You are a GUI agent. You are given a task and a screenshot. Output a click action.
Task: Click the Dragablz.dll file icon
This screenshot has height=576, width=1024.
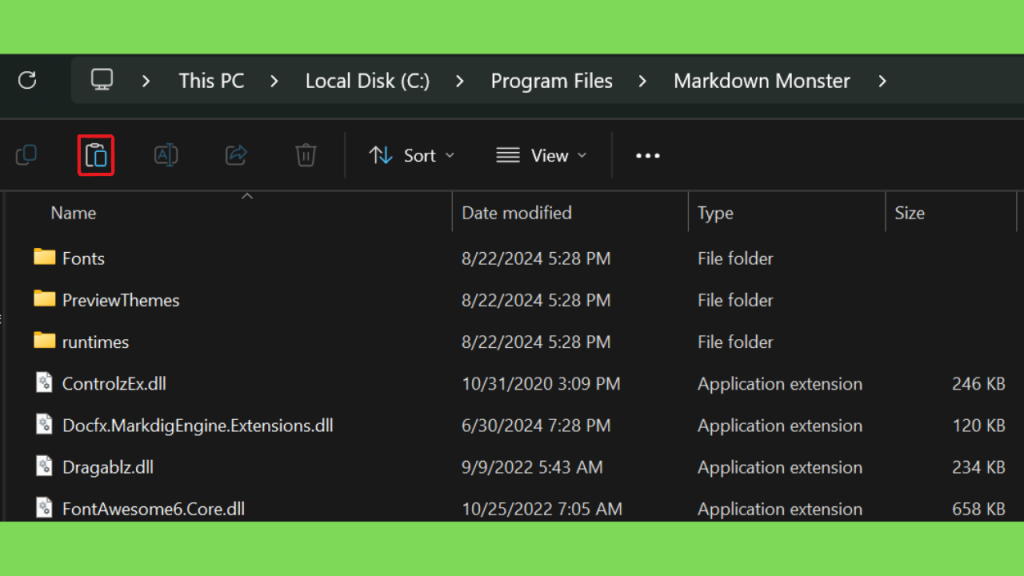(x=44, y=466)
